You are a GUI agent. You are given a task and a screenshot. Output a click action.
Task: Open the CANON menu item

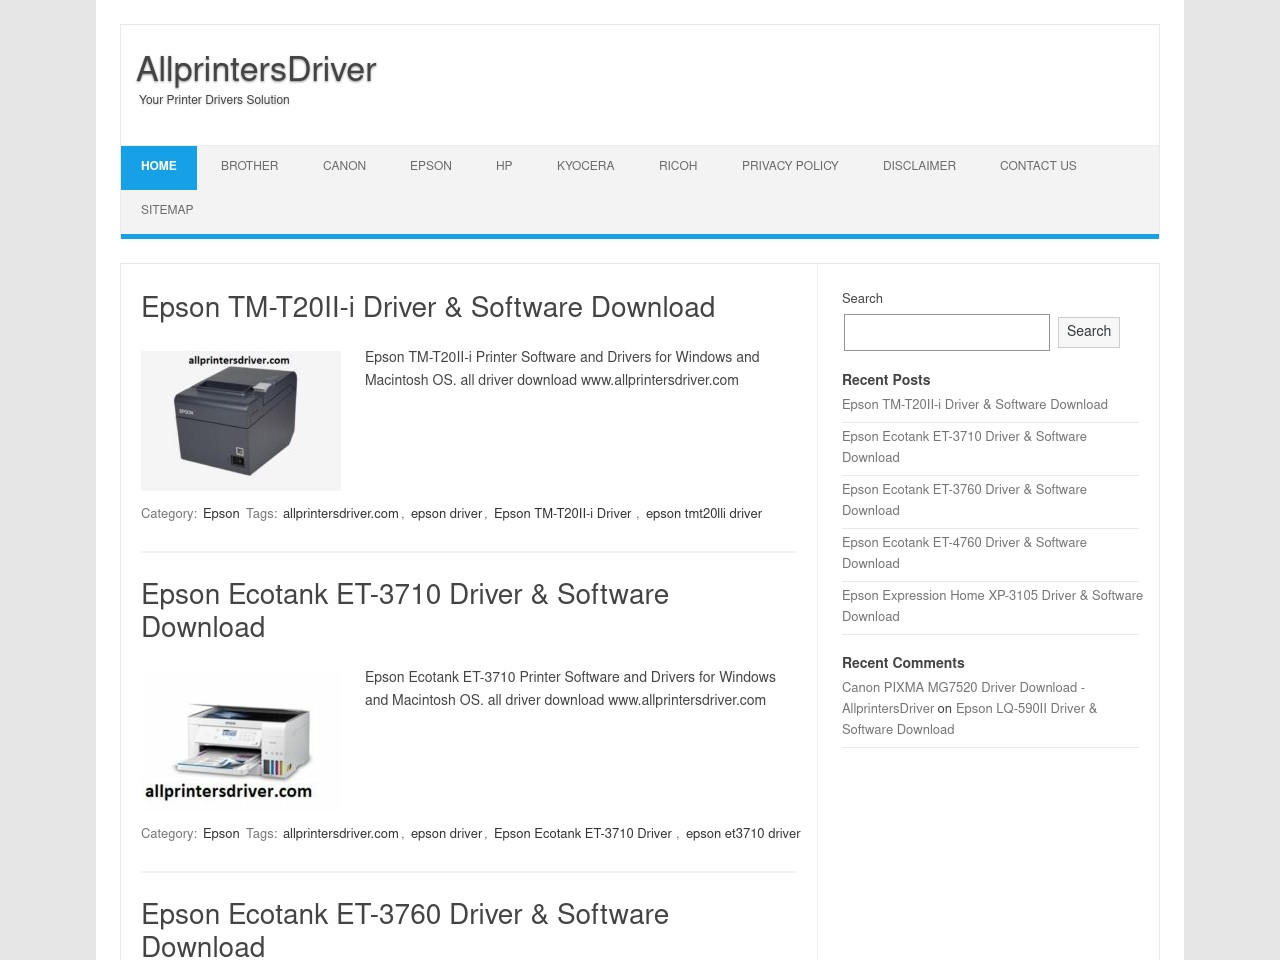(x=344, y=167)
